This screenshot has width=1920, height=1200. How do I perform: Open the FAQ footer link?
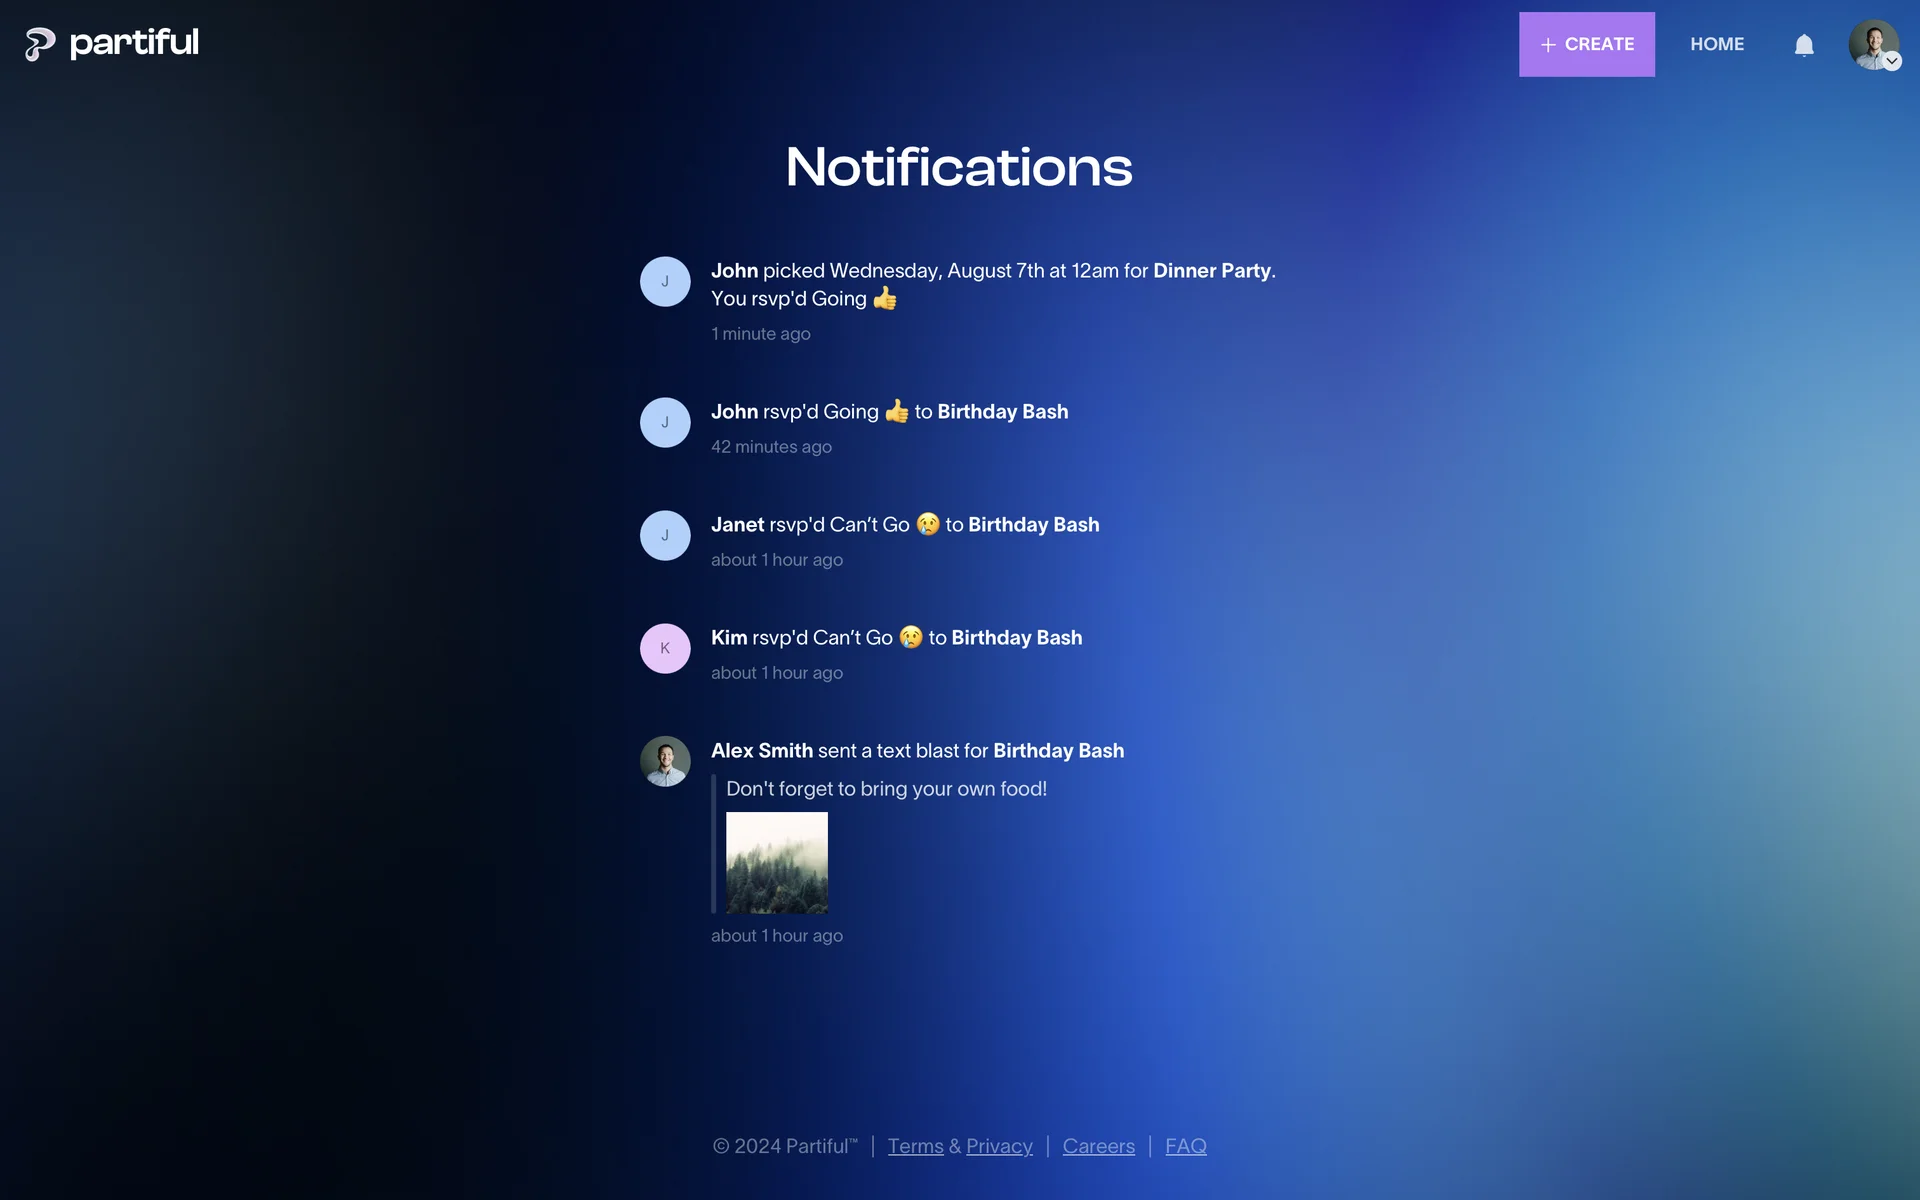tap(1185, 1146)
